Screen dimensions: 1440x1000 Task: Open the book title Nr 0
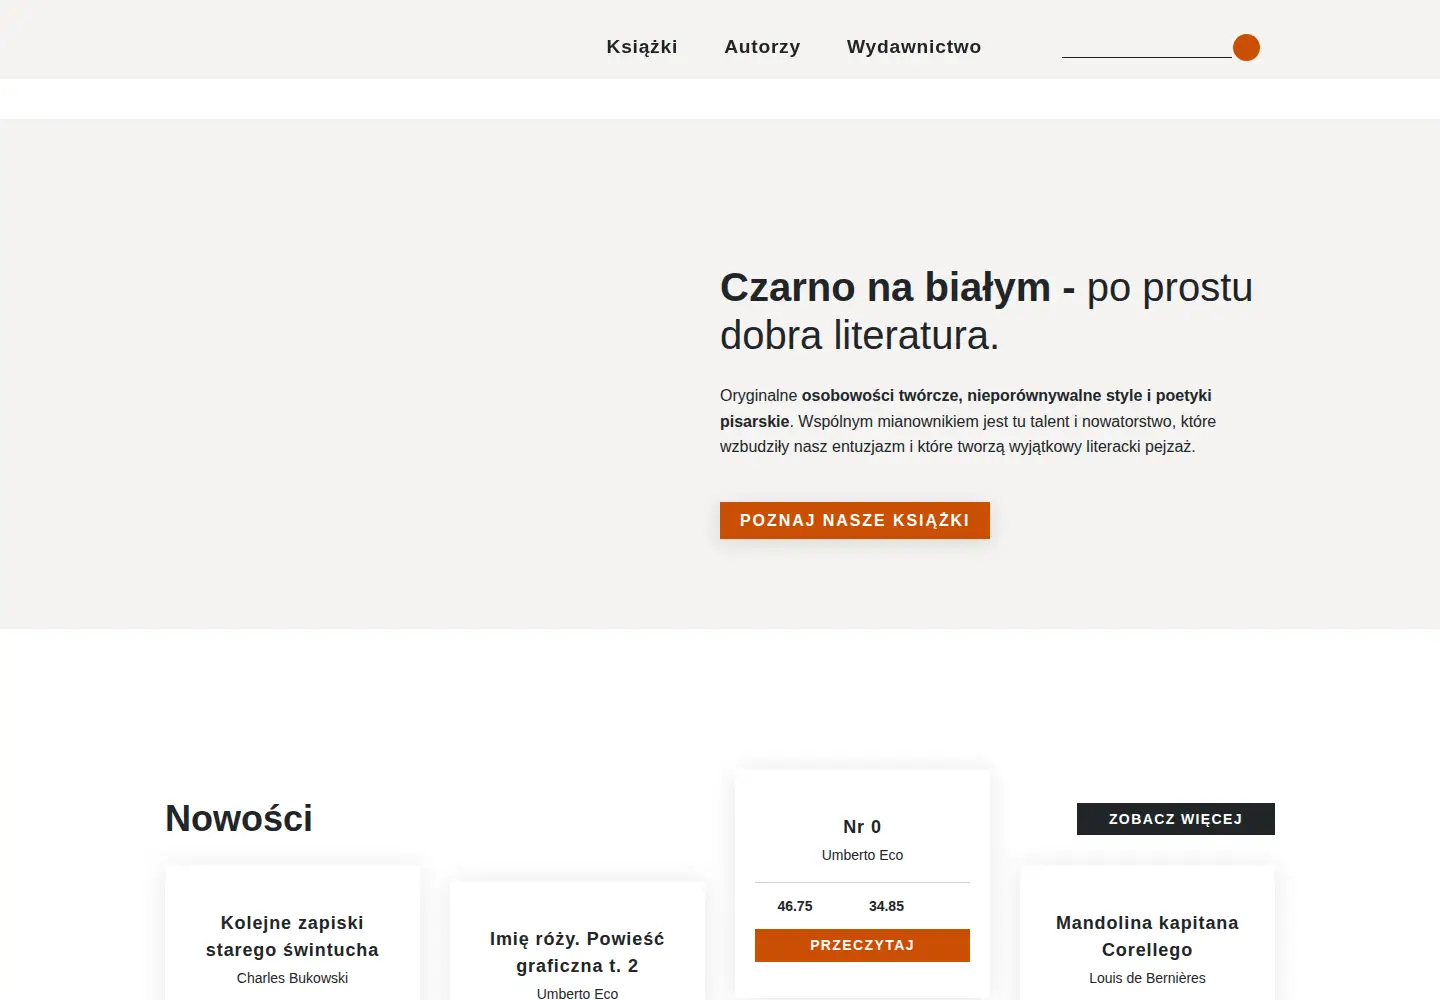pyautogui.click(x=862, y=827)
